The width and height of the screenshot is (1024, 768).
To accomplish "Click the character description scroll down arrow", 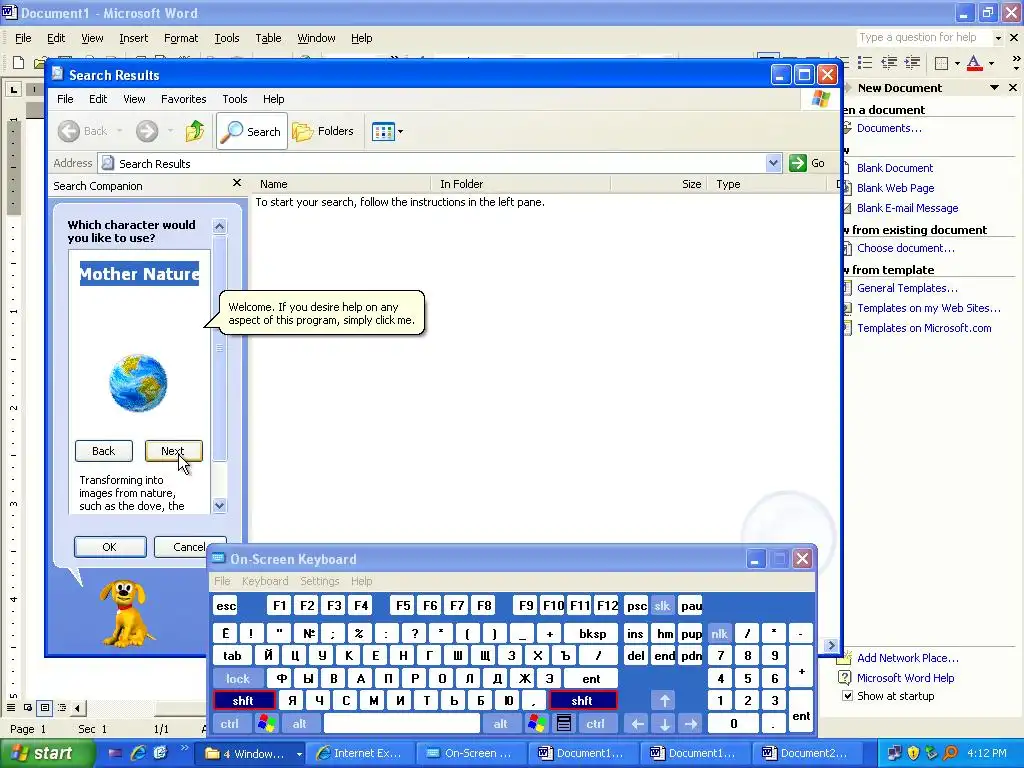I will tap(219, 505).
